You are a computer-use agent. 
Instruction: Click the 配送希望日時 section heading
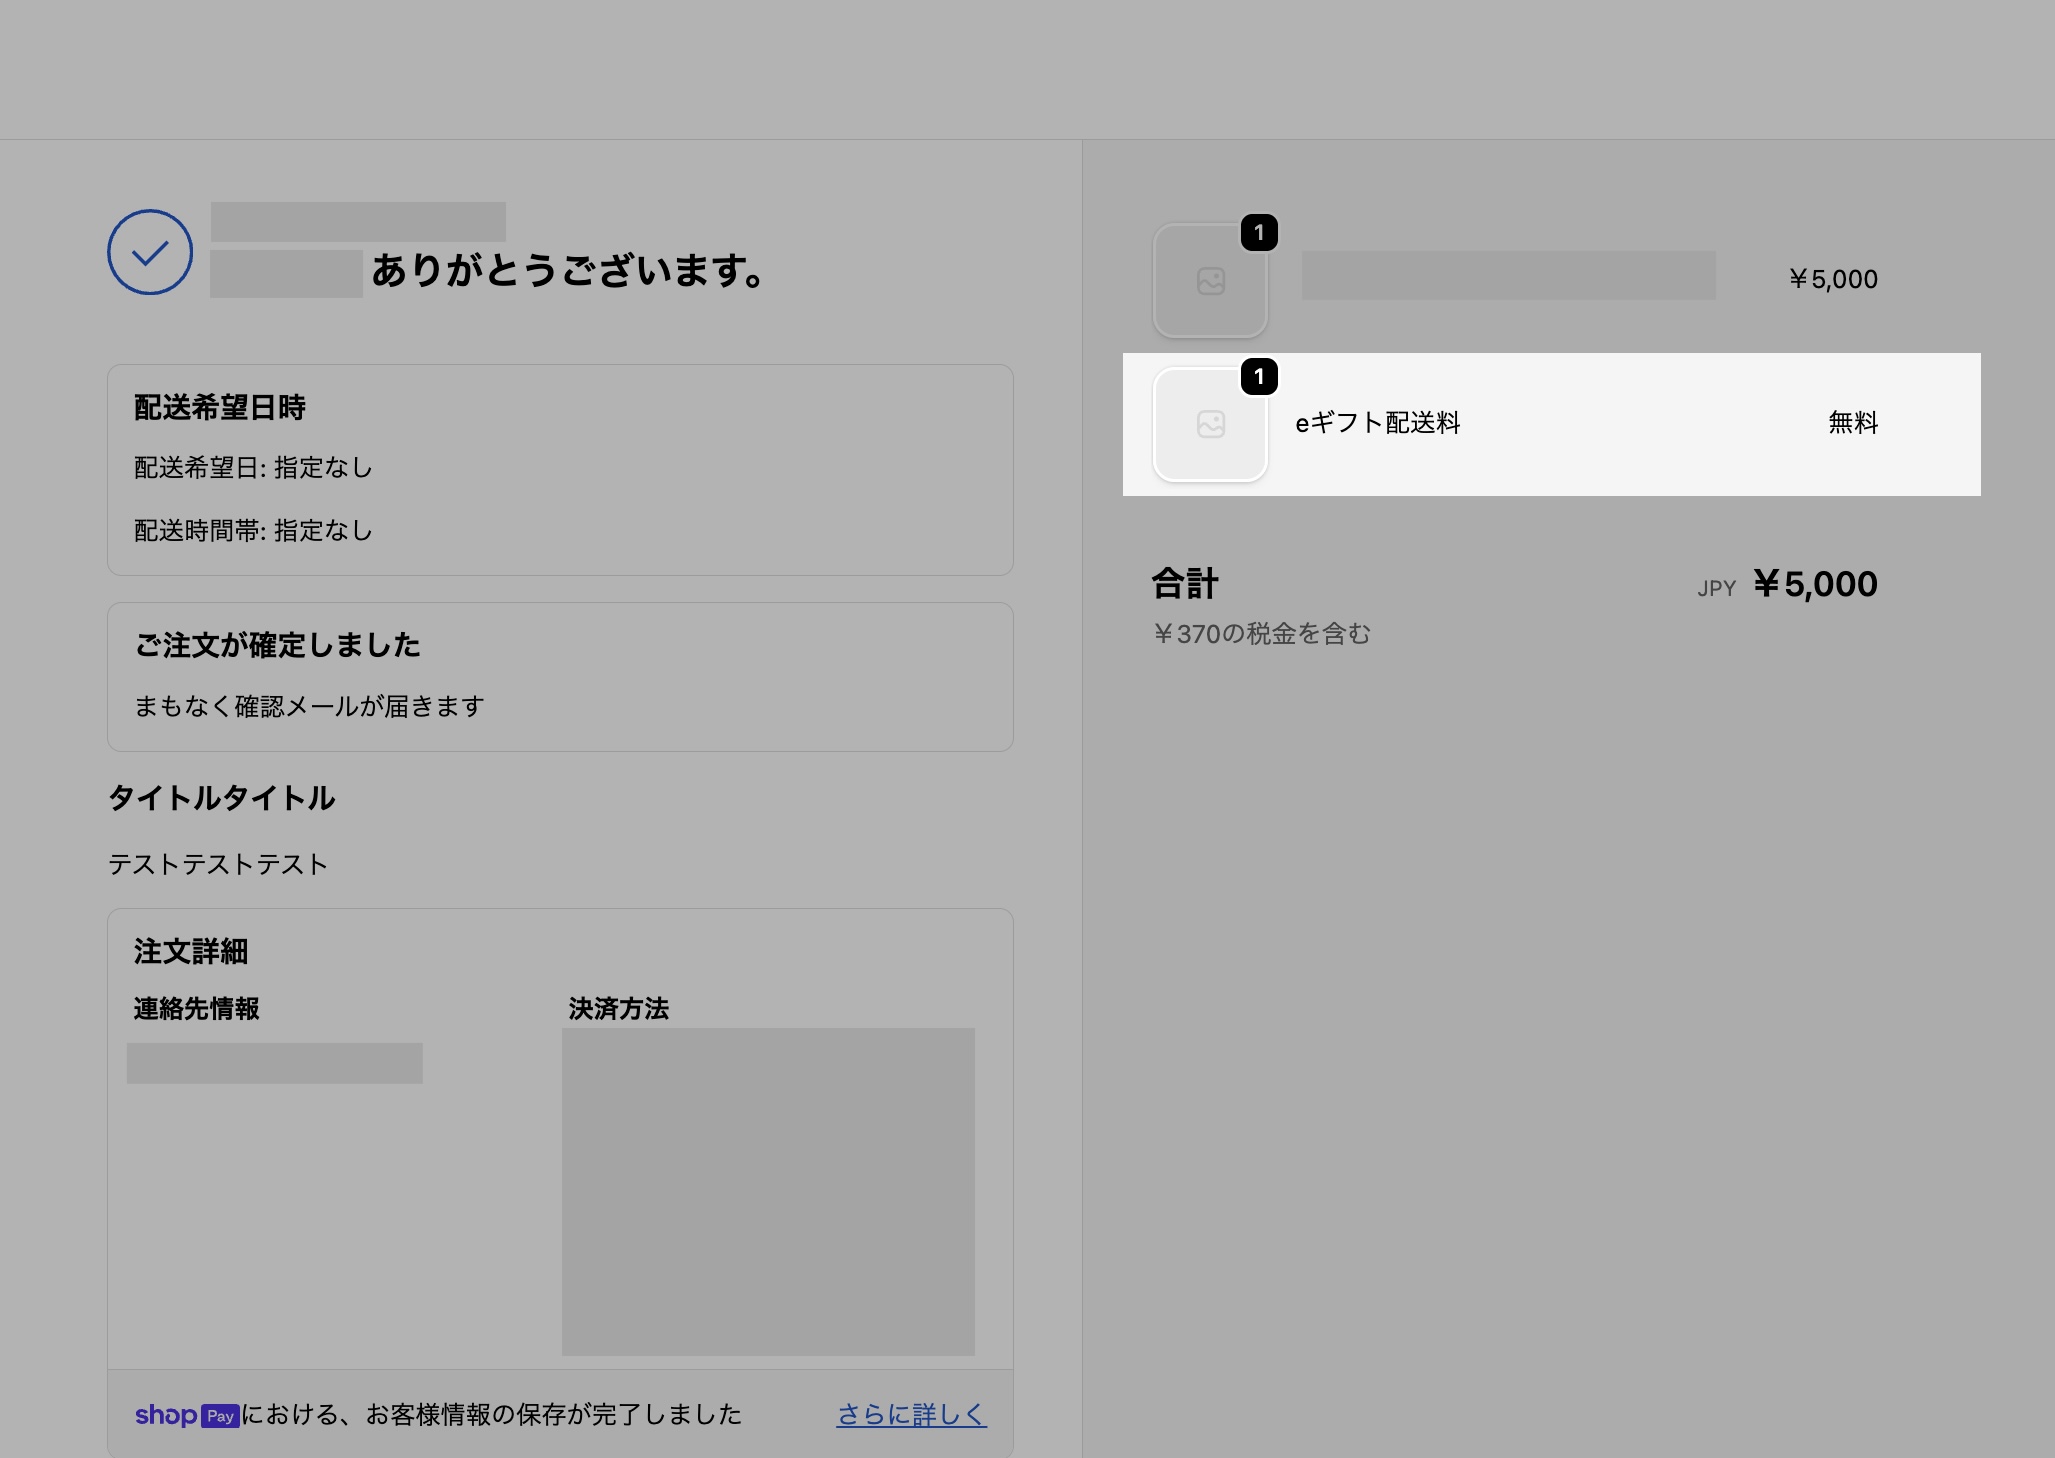220,408
